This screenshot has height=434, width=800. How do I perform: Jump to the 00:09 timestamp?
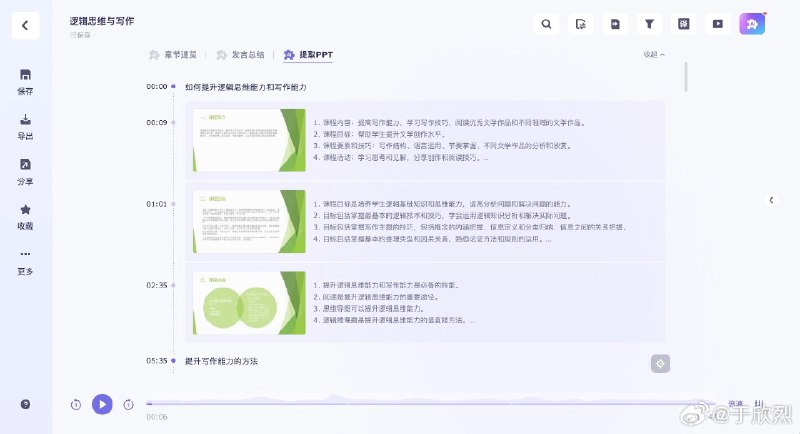click(157, 122)
